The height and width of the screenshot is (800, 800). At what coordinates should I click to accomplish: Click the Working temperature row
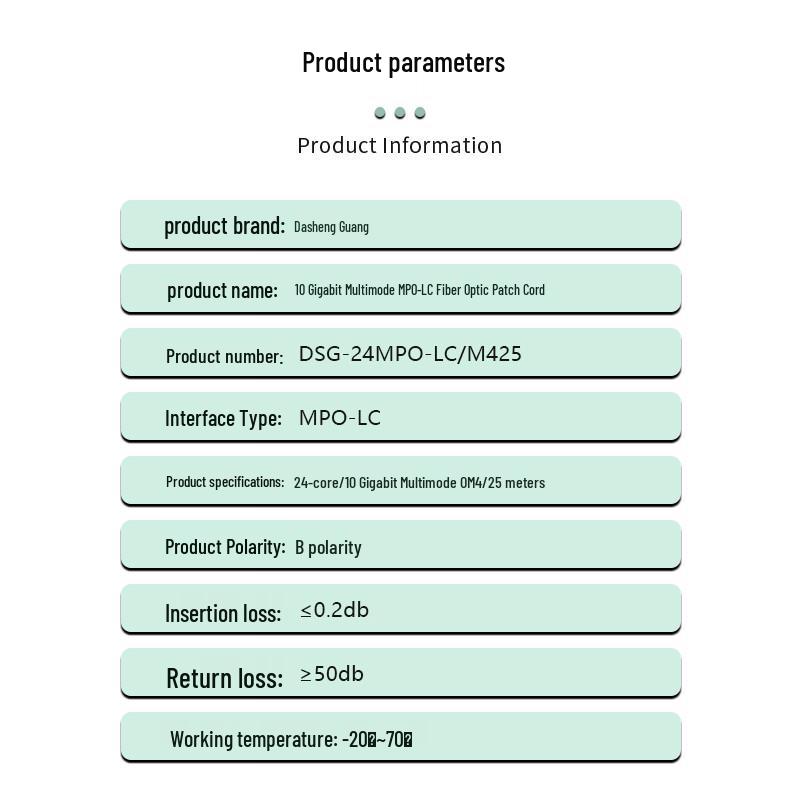click(401, 737)
